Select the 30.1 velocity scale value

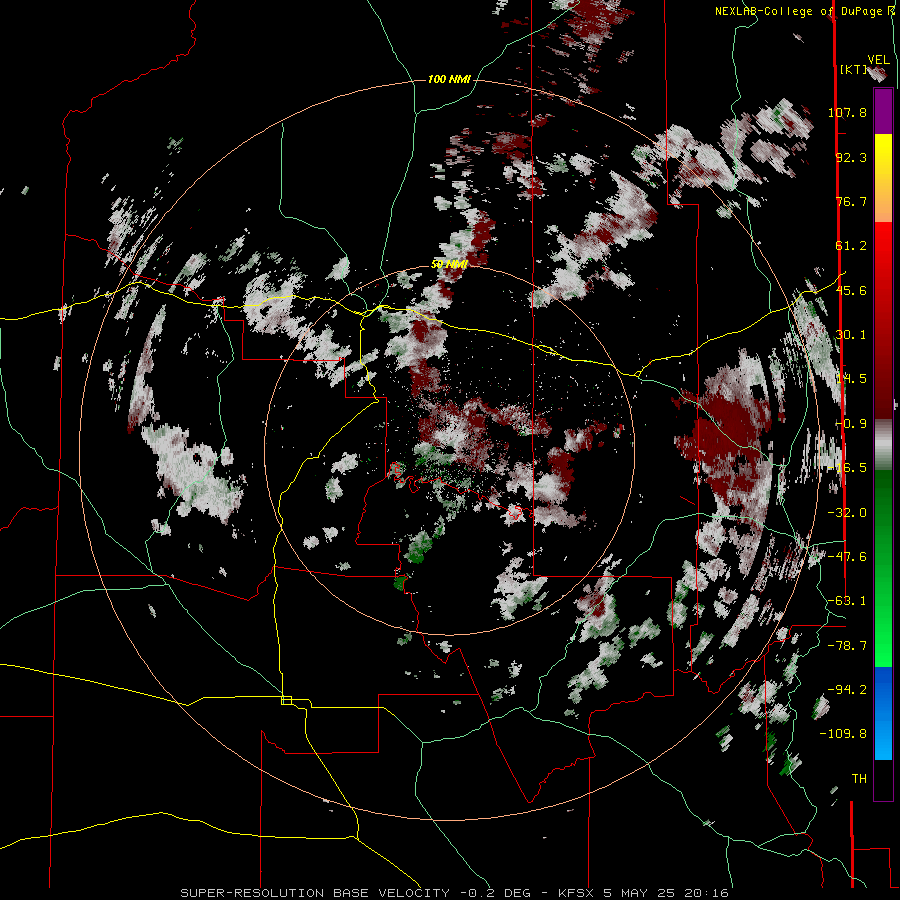(851, 335)
